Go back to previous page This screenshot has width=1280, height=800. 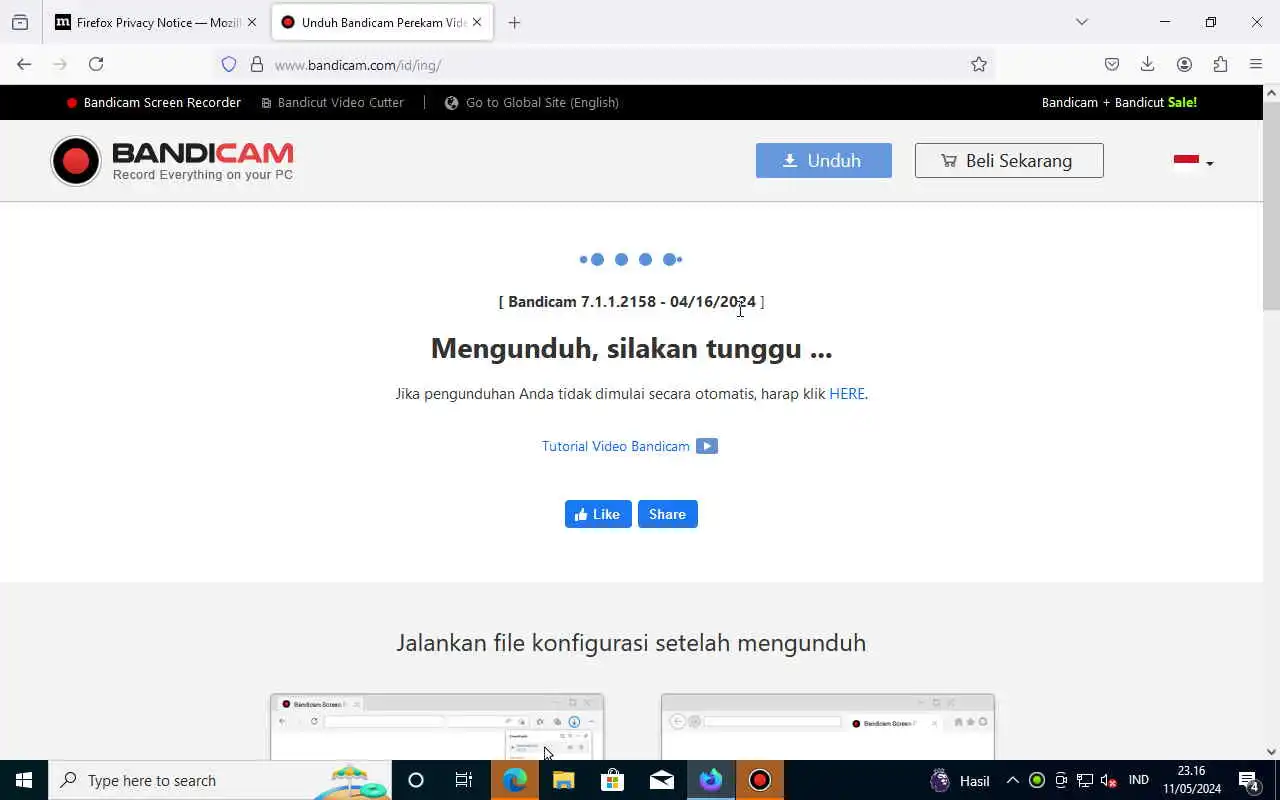point(24,64)
